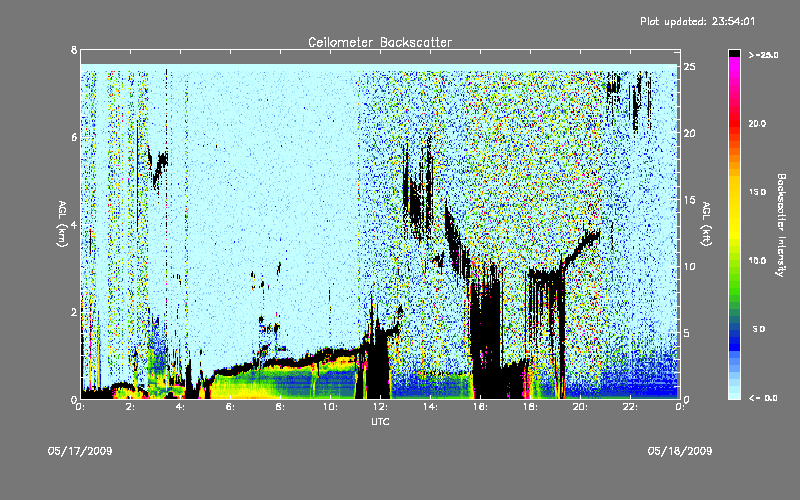Screen dimensions: 800x500
Task: Click the 20 kft tick on right axis
Action: [x=690, y=133]
